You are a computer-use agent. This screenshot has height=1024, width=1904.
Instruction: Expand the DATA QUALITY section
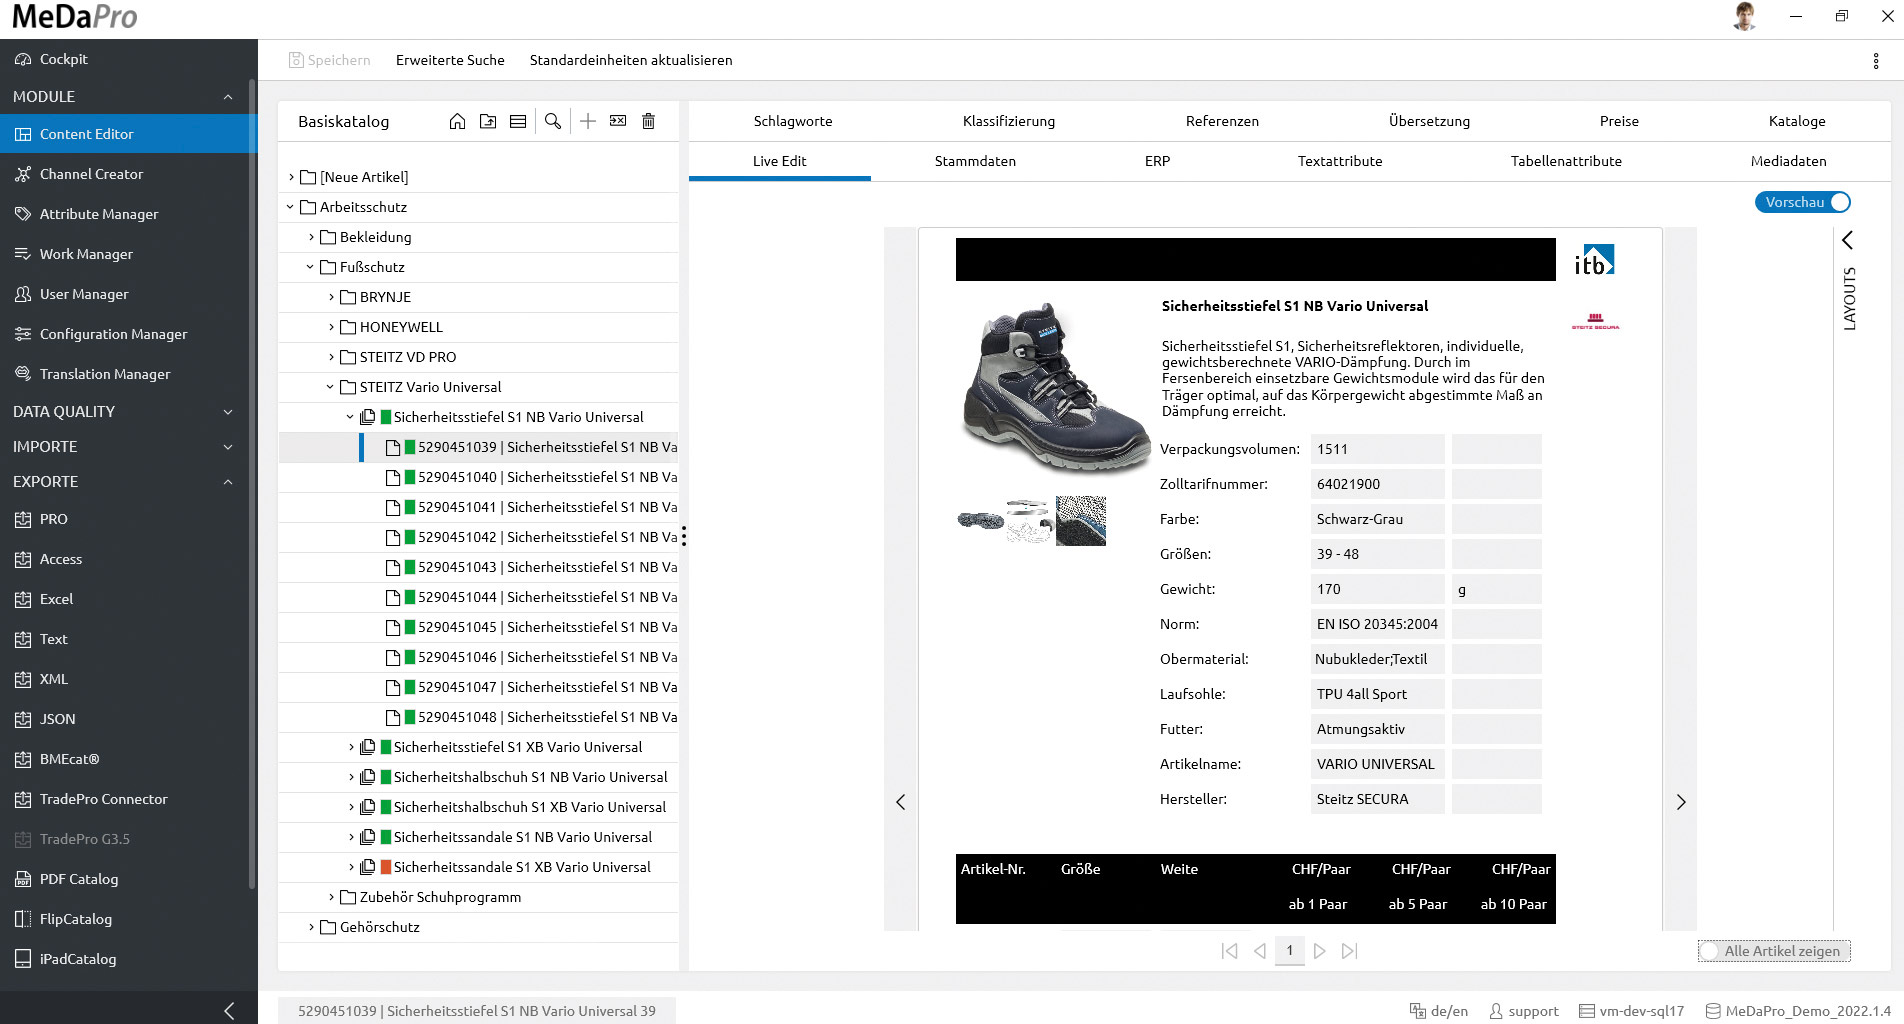point(228,412)
